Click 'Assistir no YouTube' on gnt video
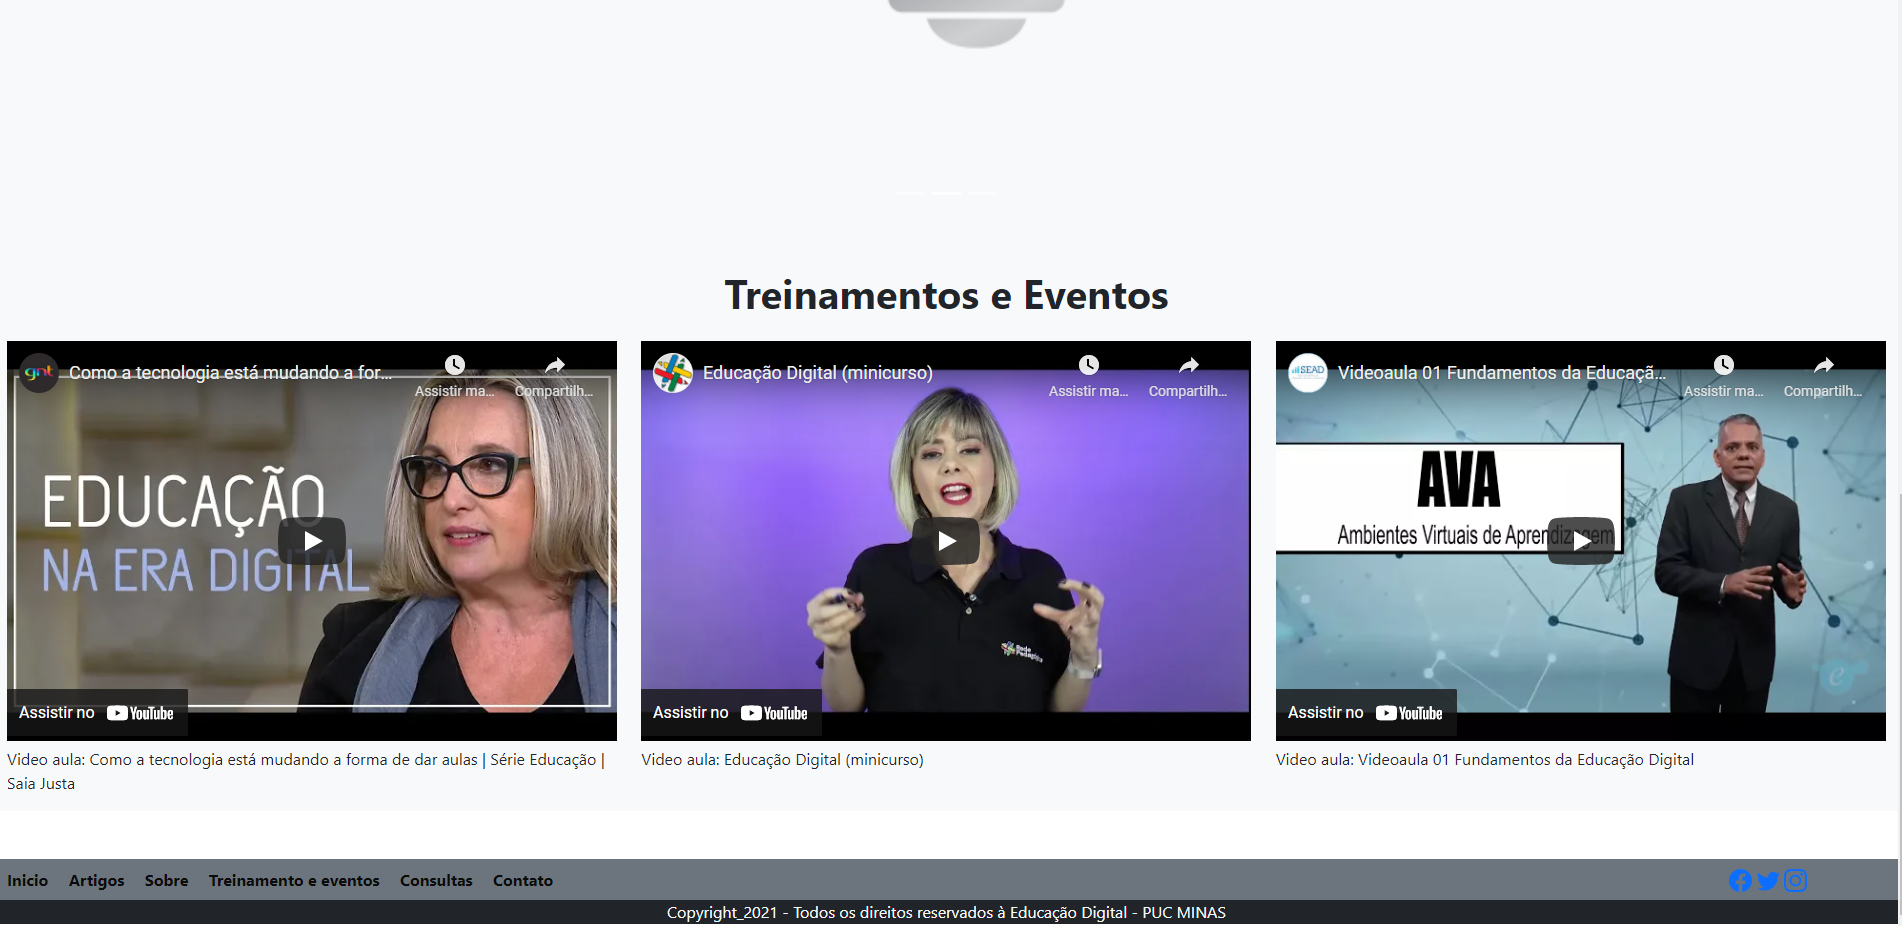Screen dimensions: 1902x926 click(x=97, y=713)
